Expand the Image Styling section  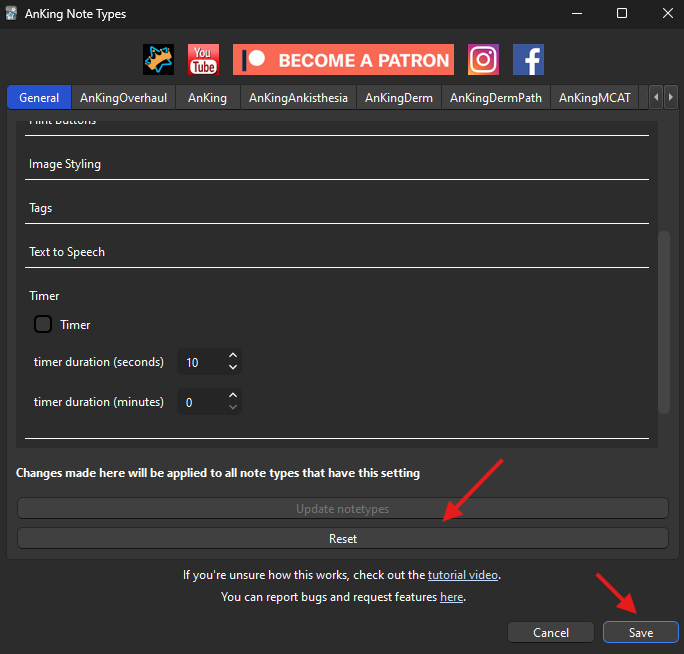(x=65, y=164)
